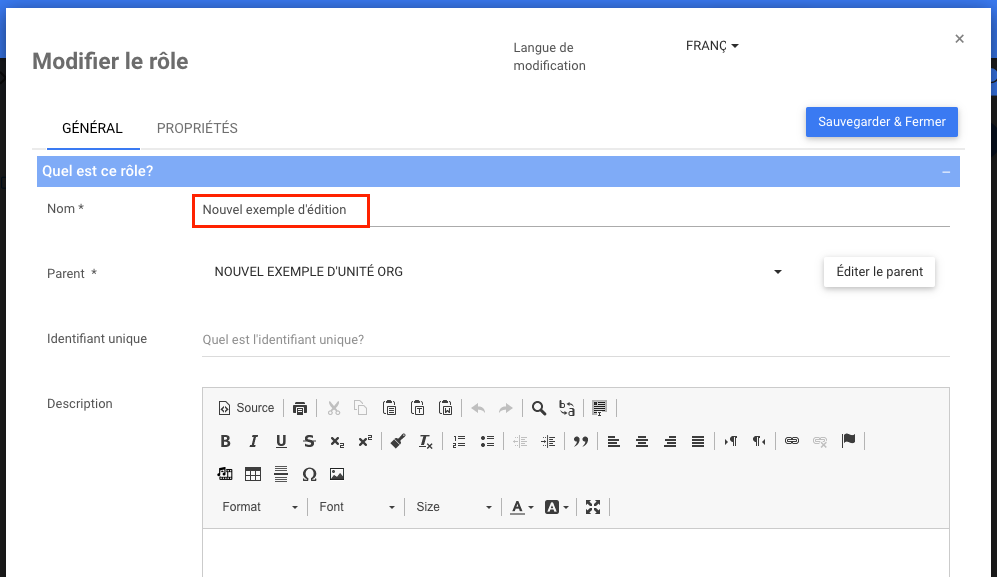Toggle Strikethrough formatting
The image size is (997, 577).
[x=309, y=441]
